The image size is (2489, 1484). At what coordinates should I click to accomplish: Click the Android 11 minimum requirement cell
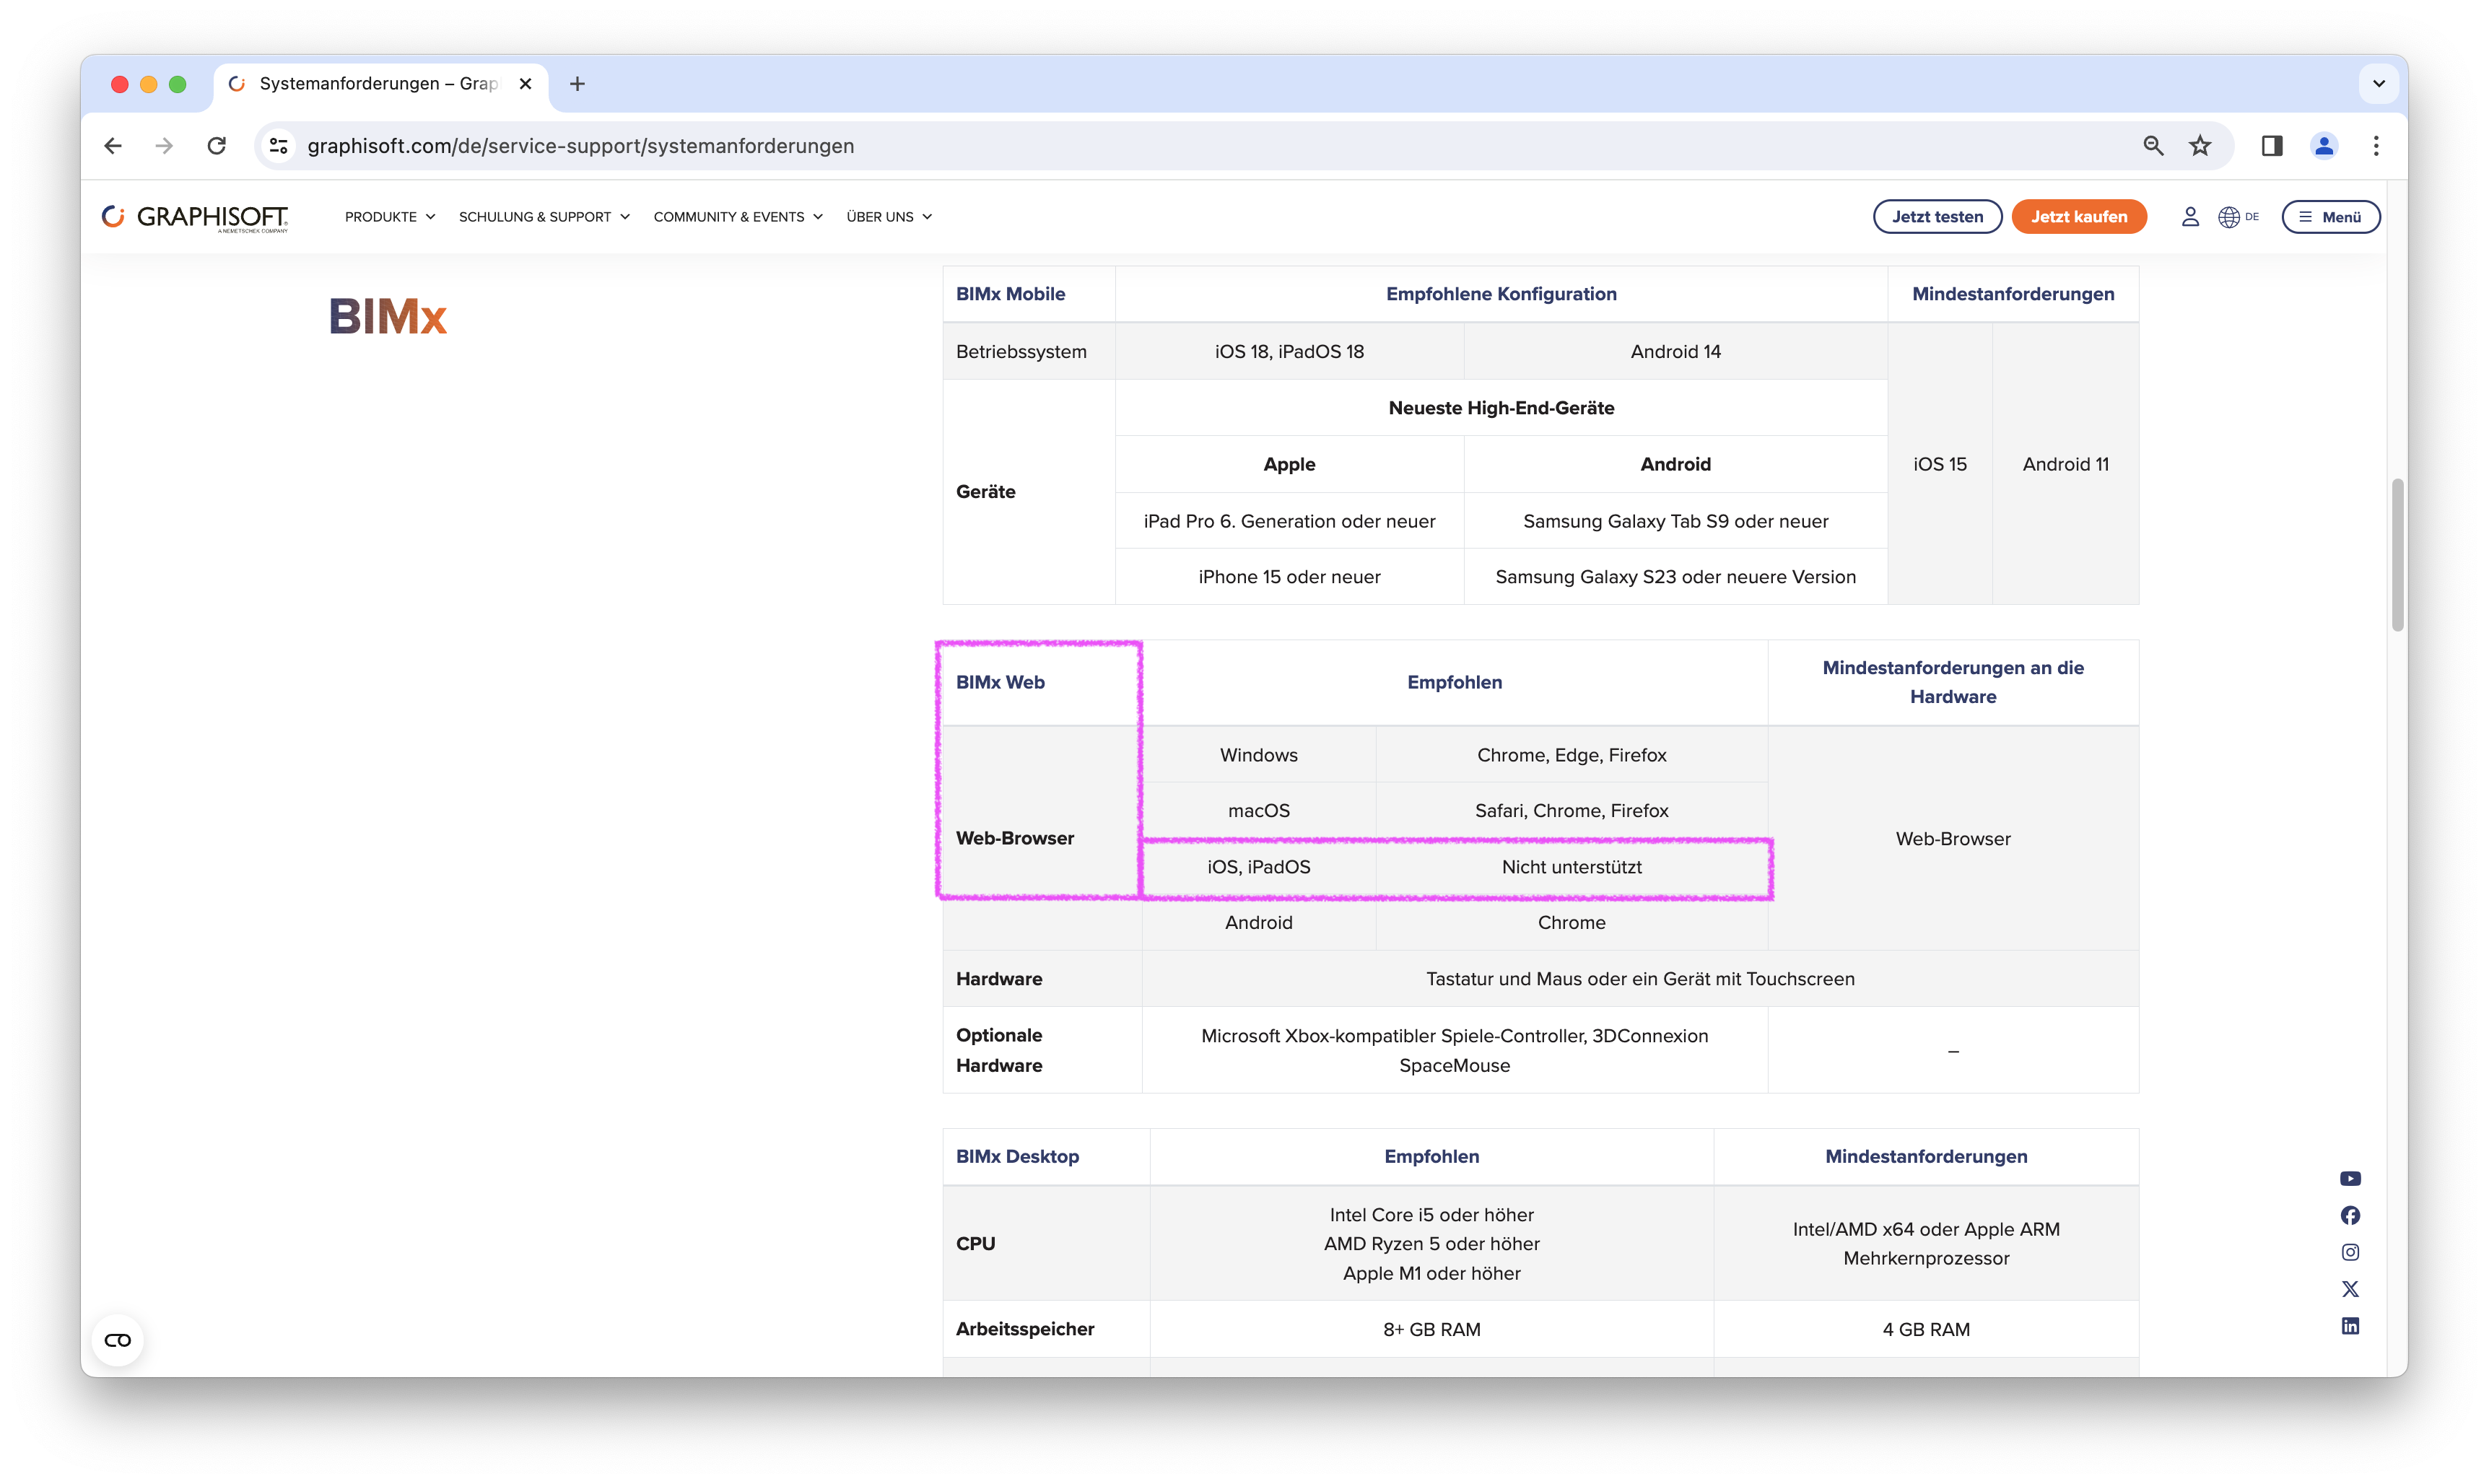[x=2065, y=464]
